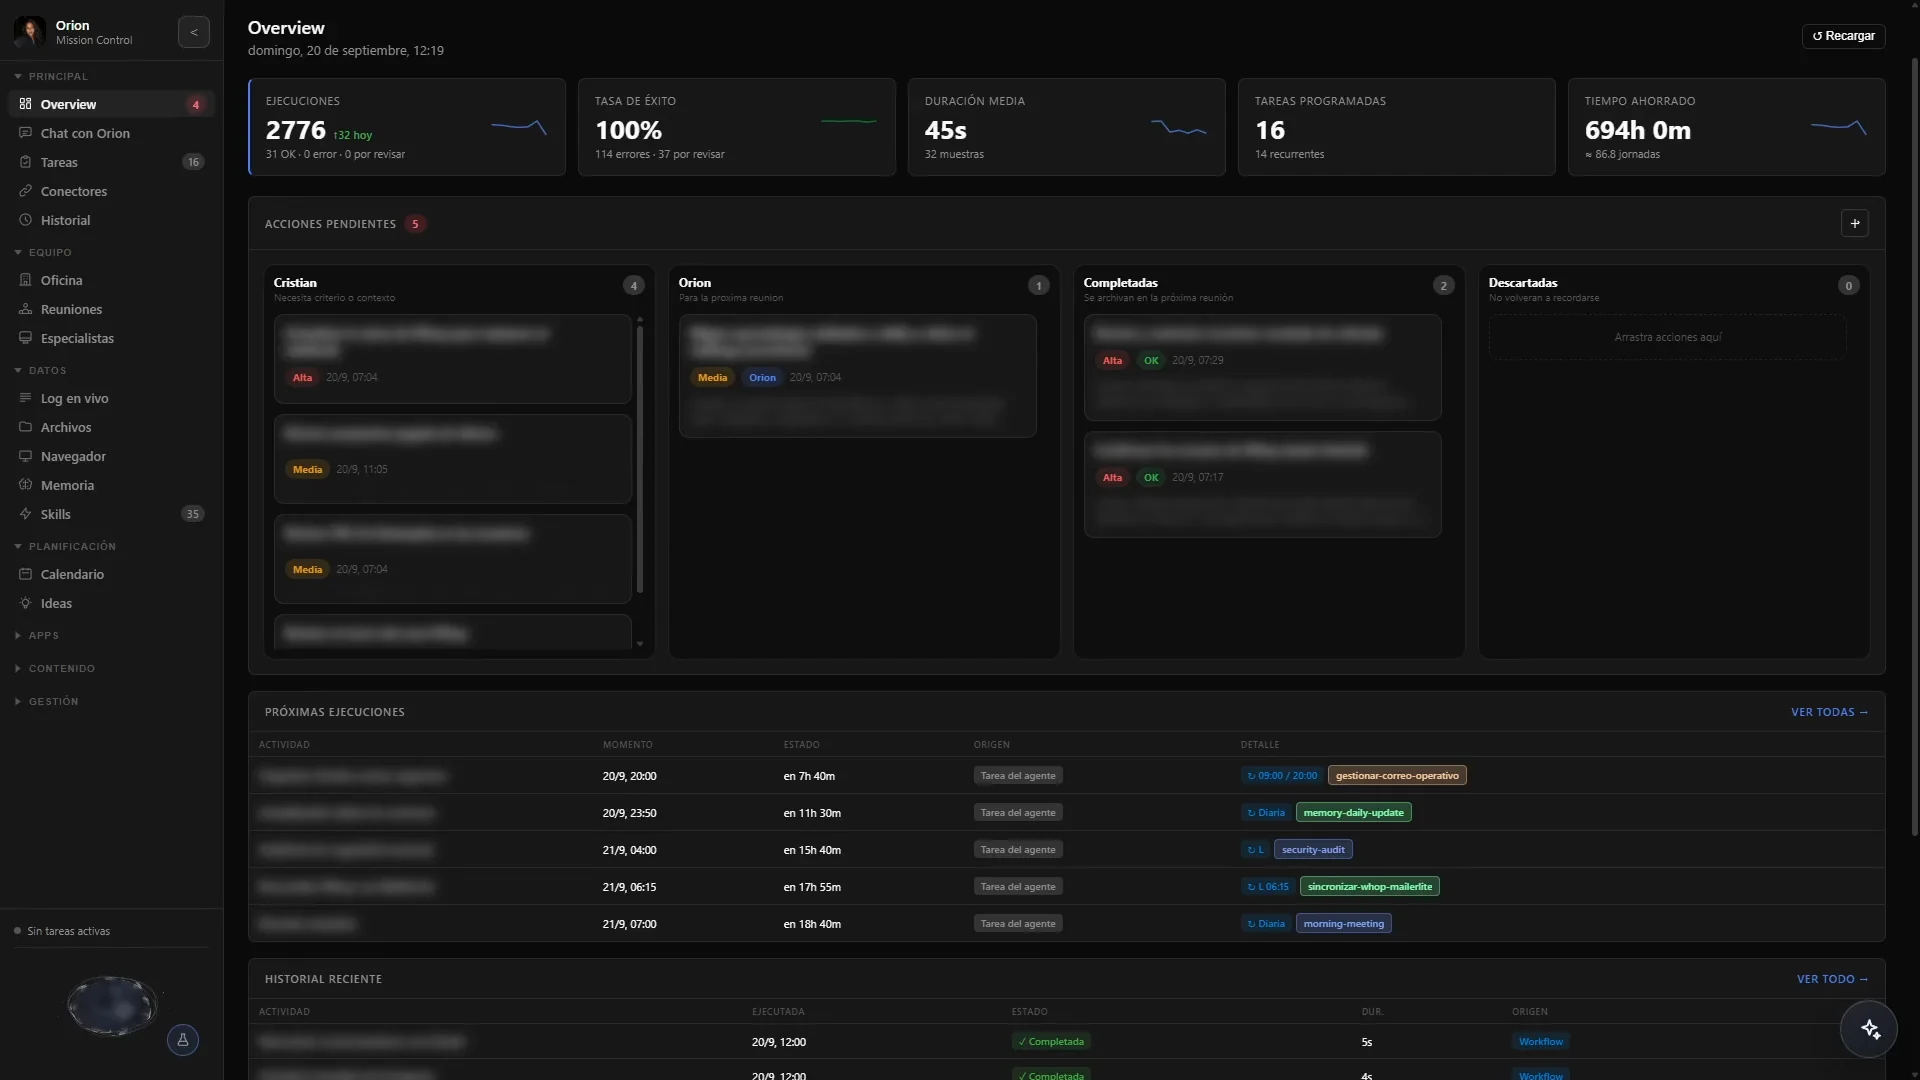Click the Orion avatar orb in sidebar
The width and height of the screenshot is (1920, 1080).
point(112,1005)
